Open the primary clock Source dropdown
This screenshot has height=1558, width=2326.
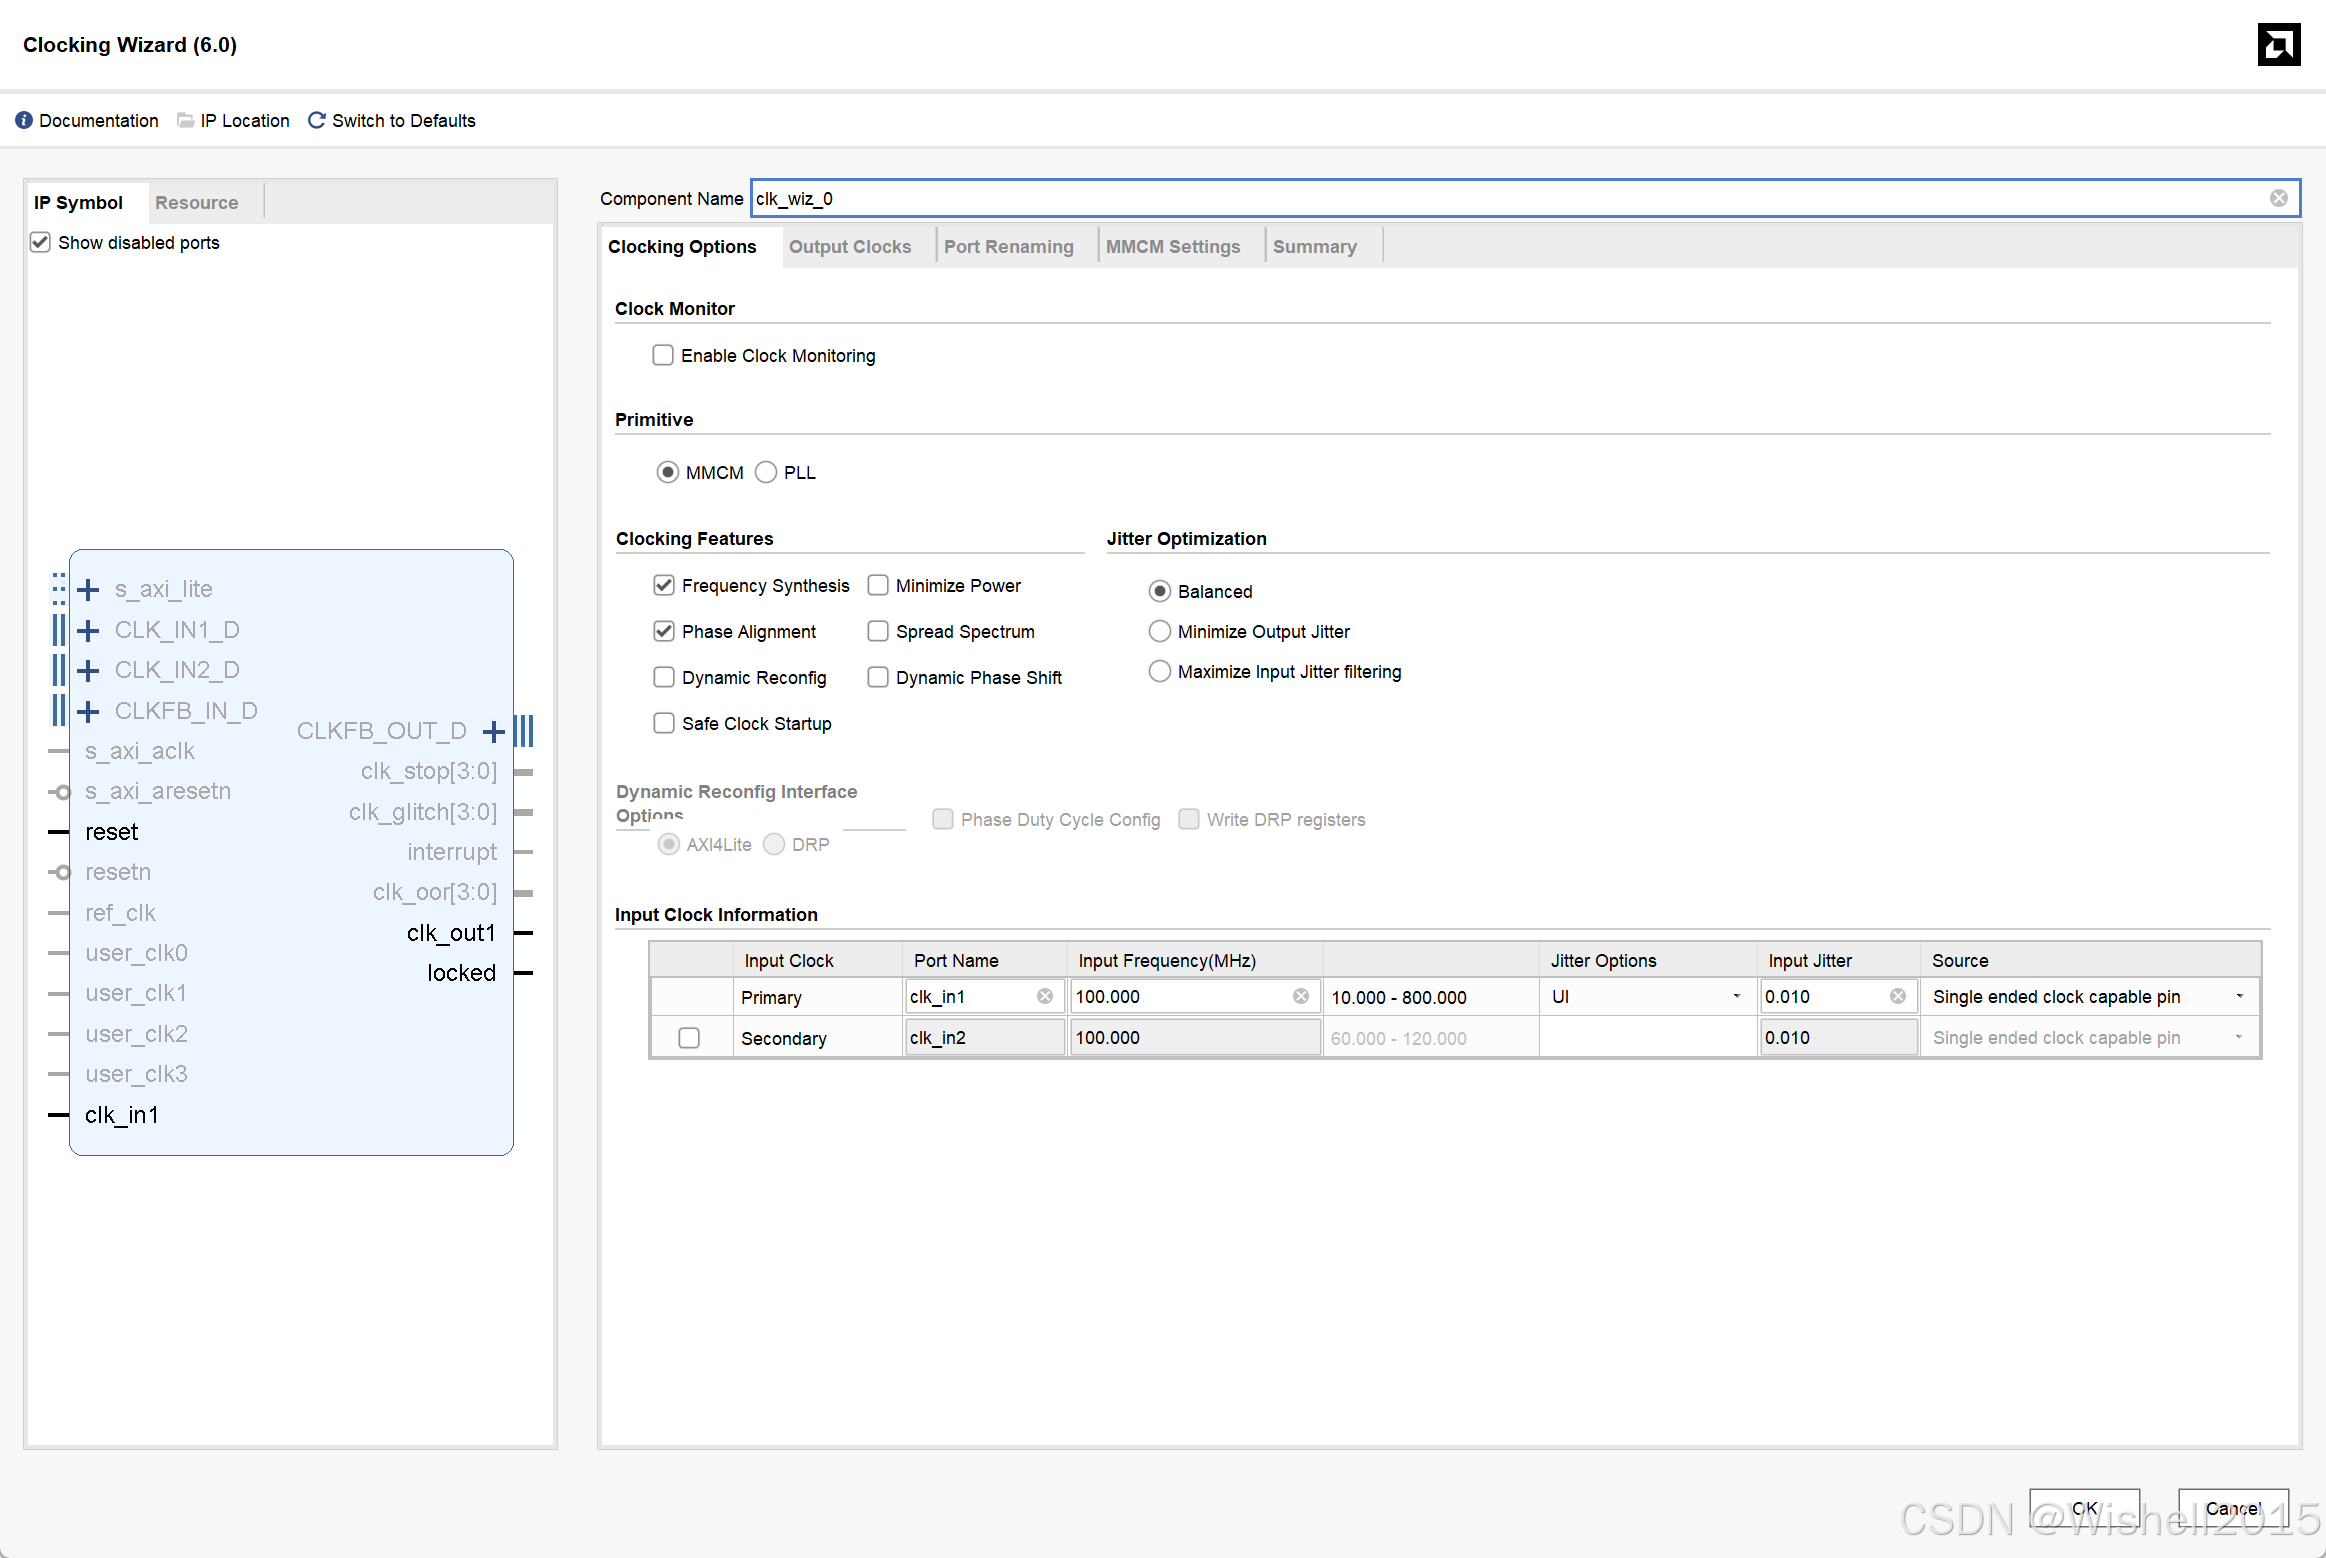(2239, 996)
